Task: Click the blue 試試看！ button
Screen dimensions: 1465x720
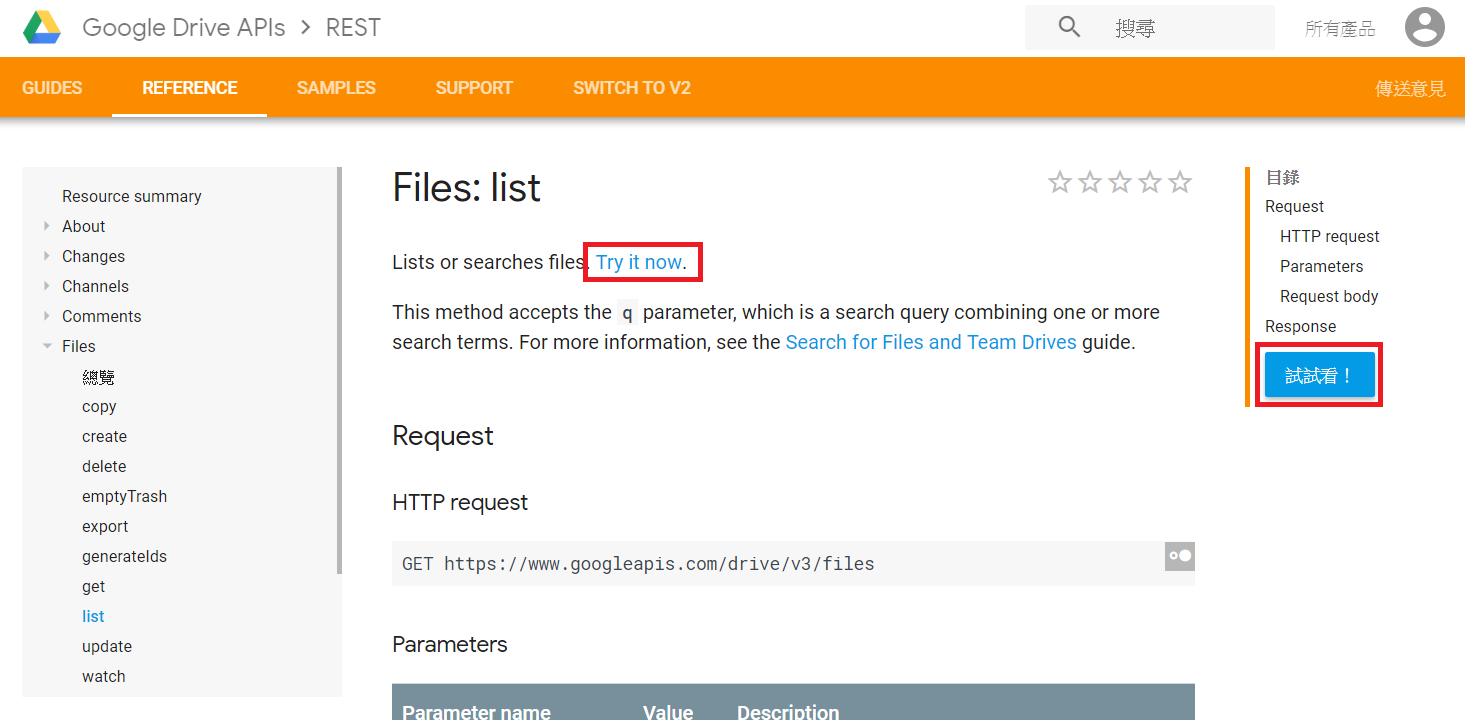Action: pyautogui.click(x=1320, y=375)
